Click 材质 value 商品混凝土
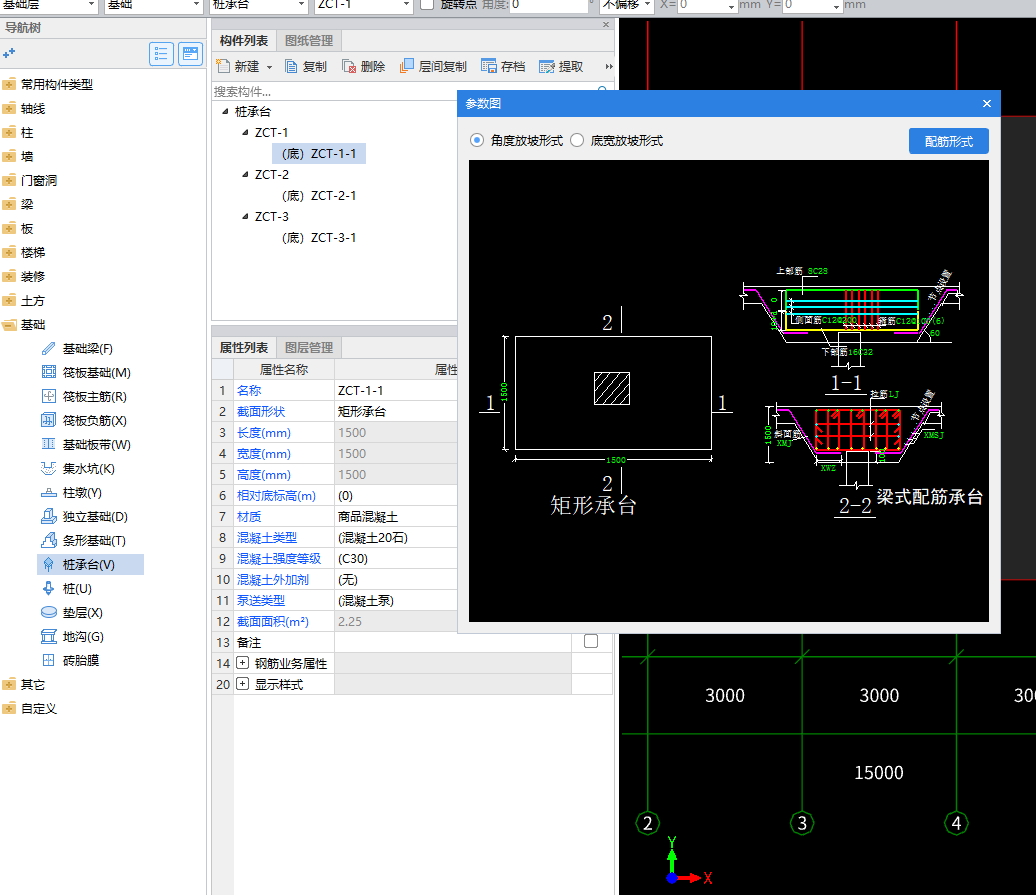This screenshot has width=1036, height=895. 395,517
